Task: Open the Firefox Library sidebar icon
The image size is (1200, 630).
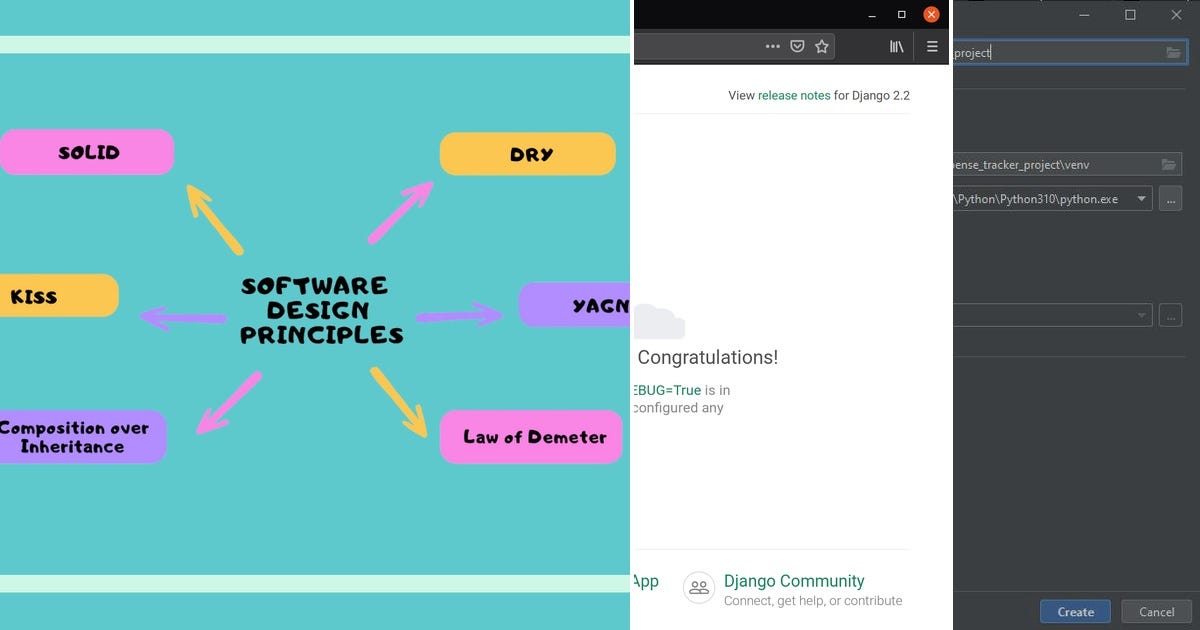Action: click(x=896, y=46)
